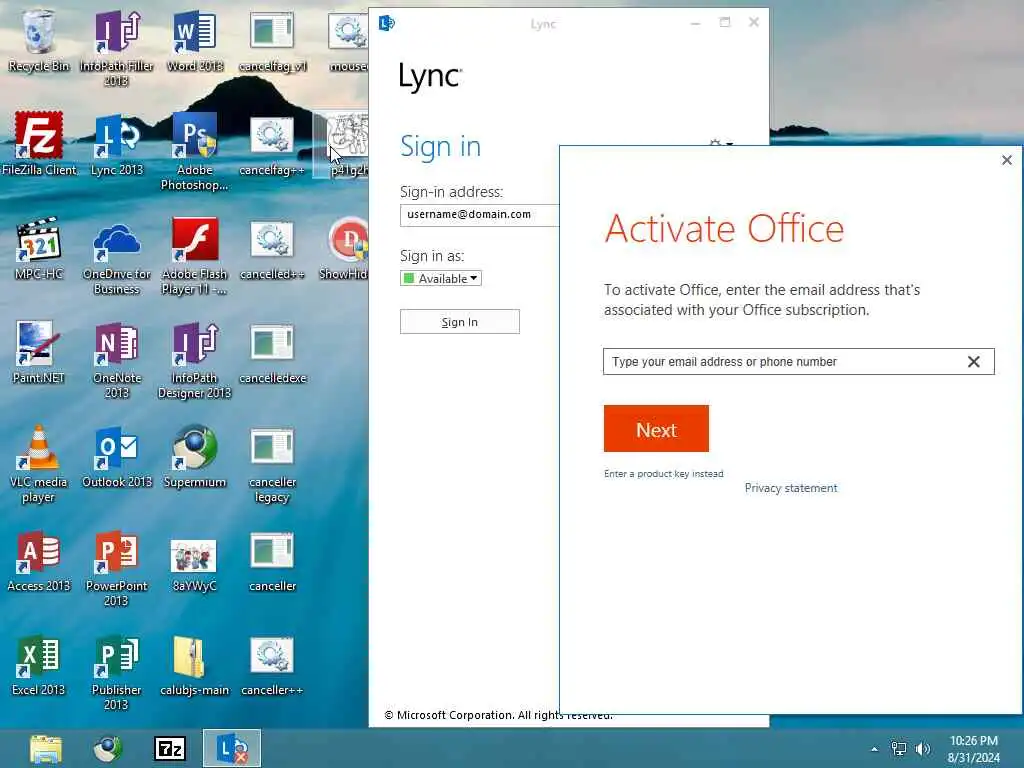The width and height of the screenshot is (1024, 768).
Task: Open InfoPath Designer 2013 shortcut
Action: point(194,359)
